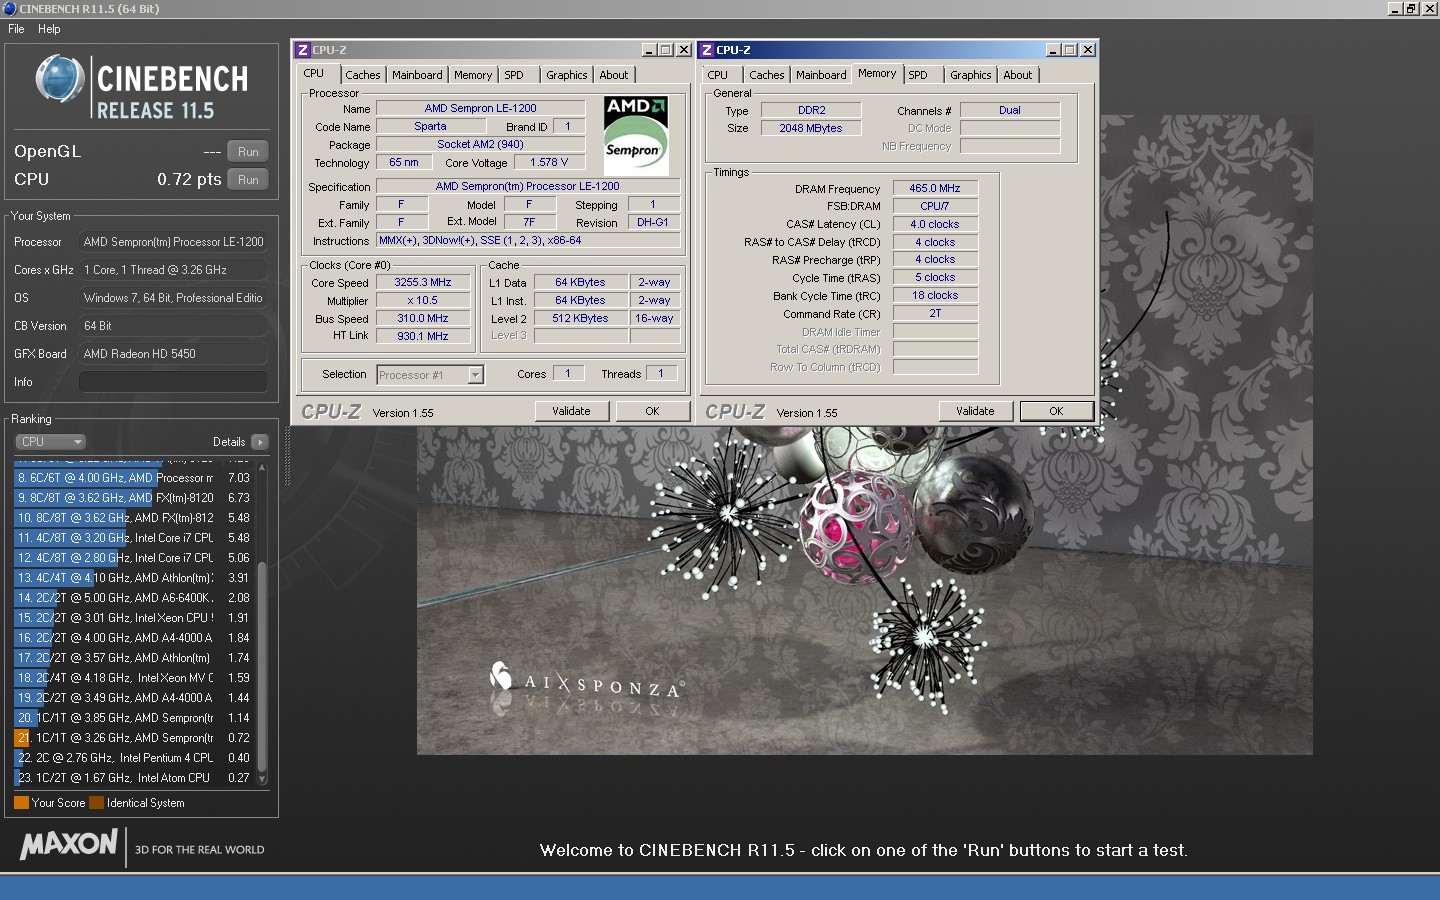Close the right CPU-Z window
Viewport: 1440px width, 900px height.
point(1088,50)
